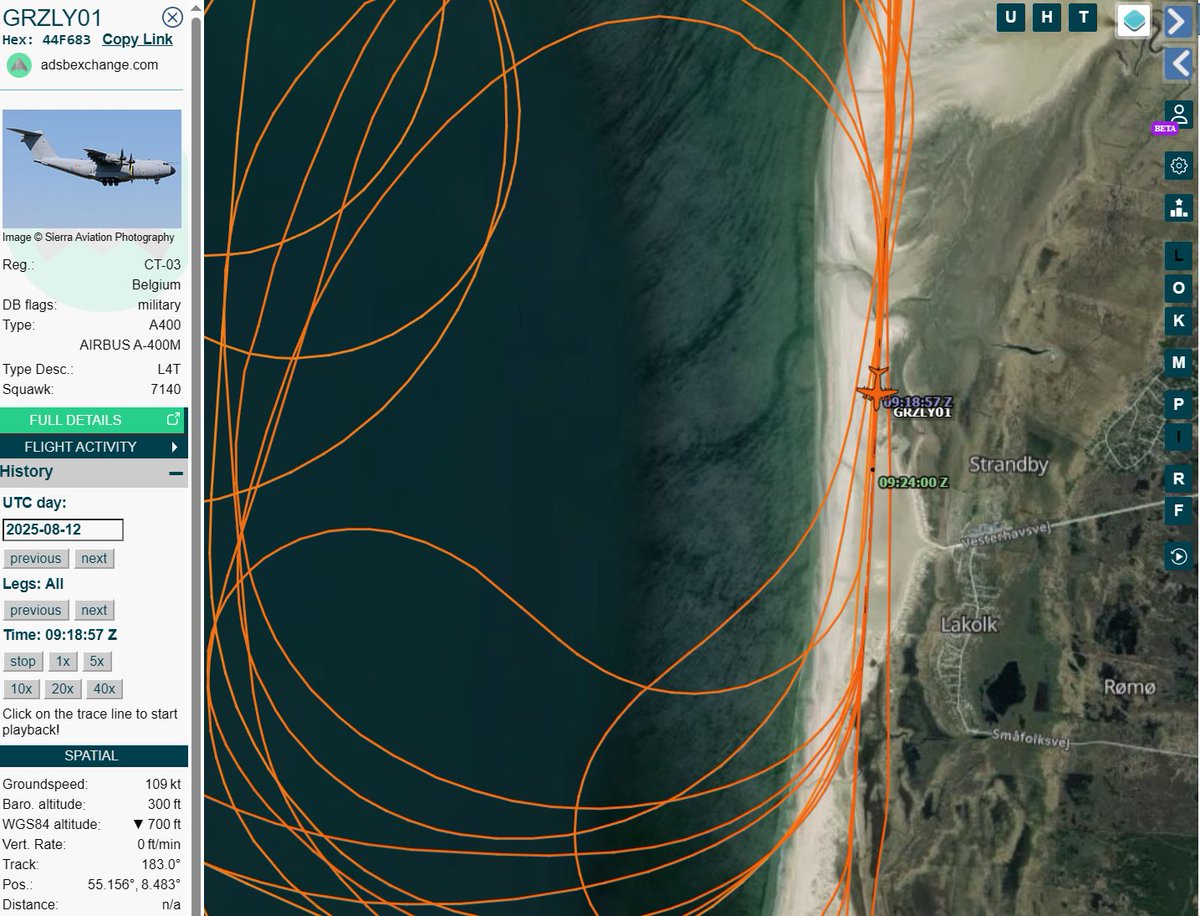Set playback speed to 20x
The height and width of the screenshot is (916, 1200).
click(62, 688)
